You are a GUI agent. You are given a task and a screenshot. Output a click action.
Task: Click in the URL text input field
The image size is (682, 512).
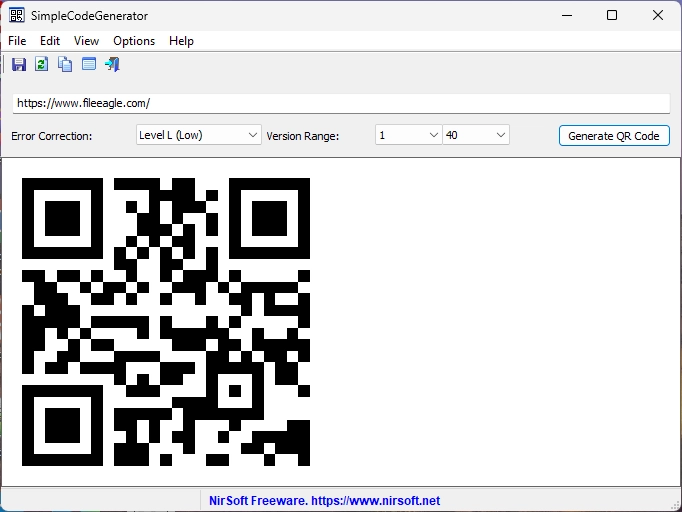[x=341, y=104]
